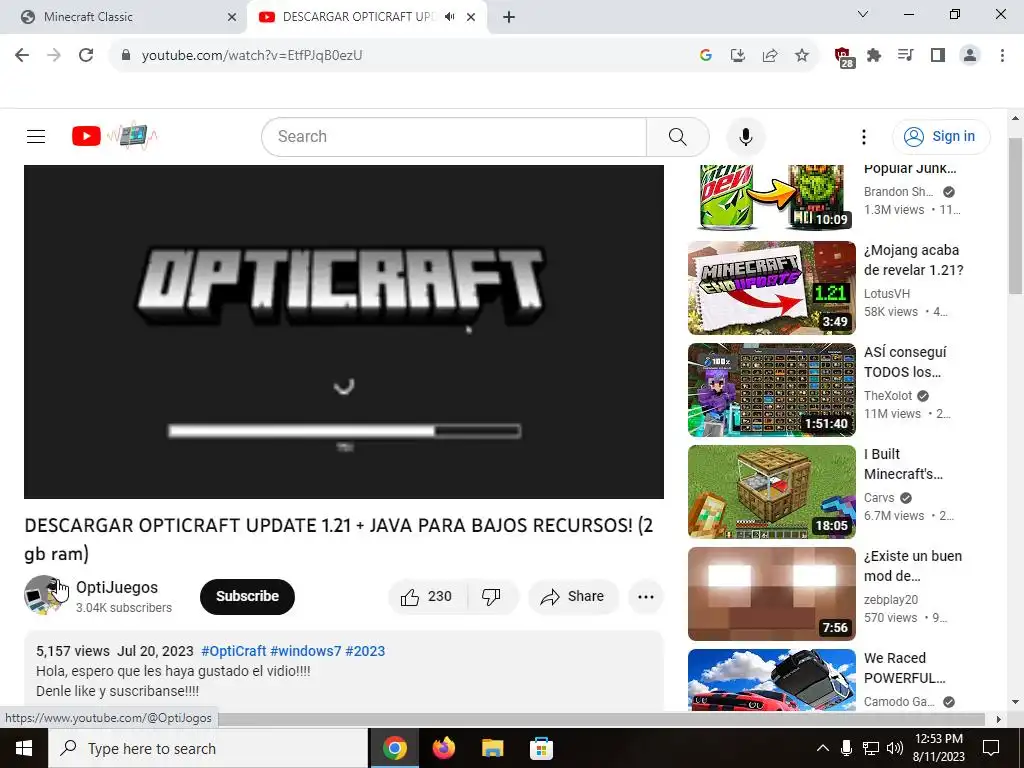Sign in to YouTube
This screenshot has height=768, width=1024.
940,136
